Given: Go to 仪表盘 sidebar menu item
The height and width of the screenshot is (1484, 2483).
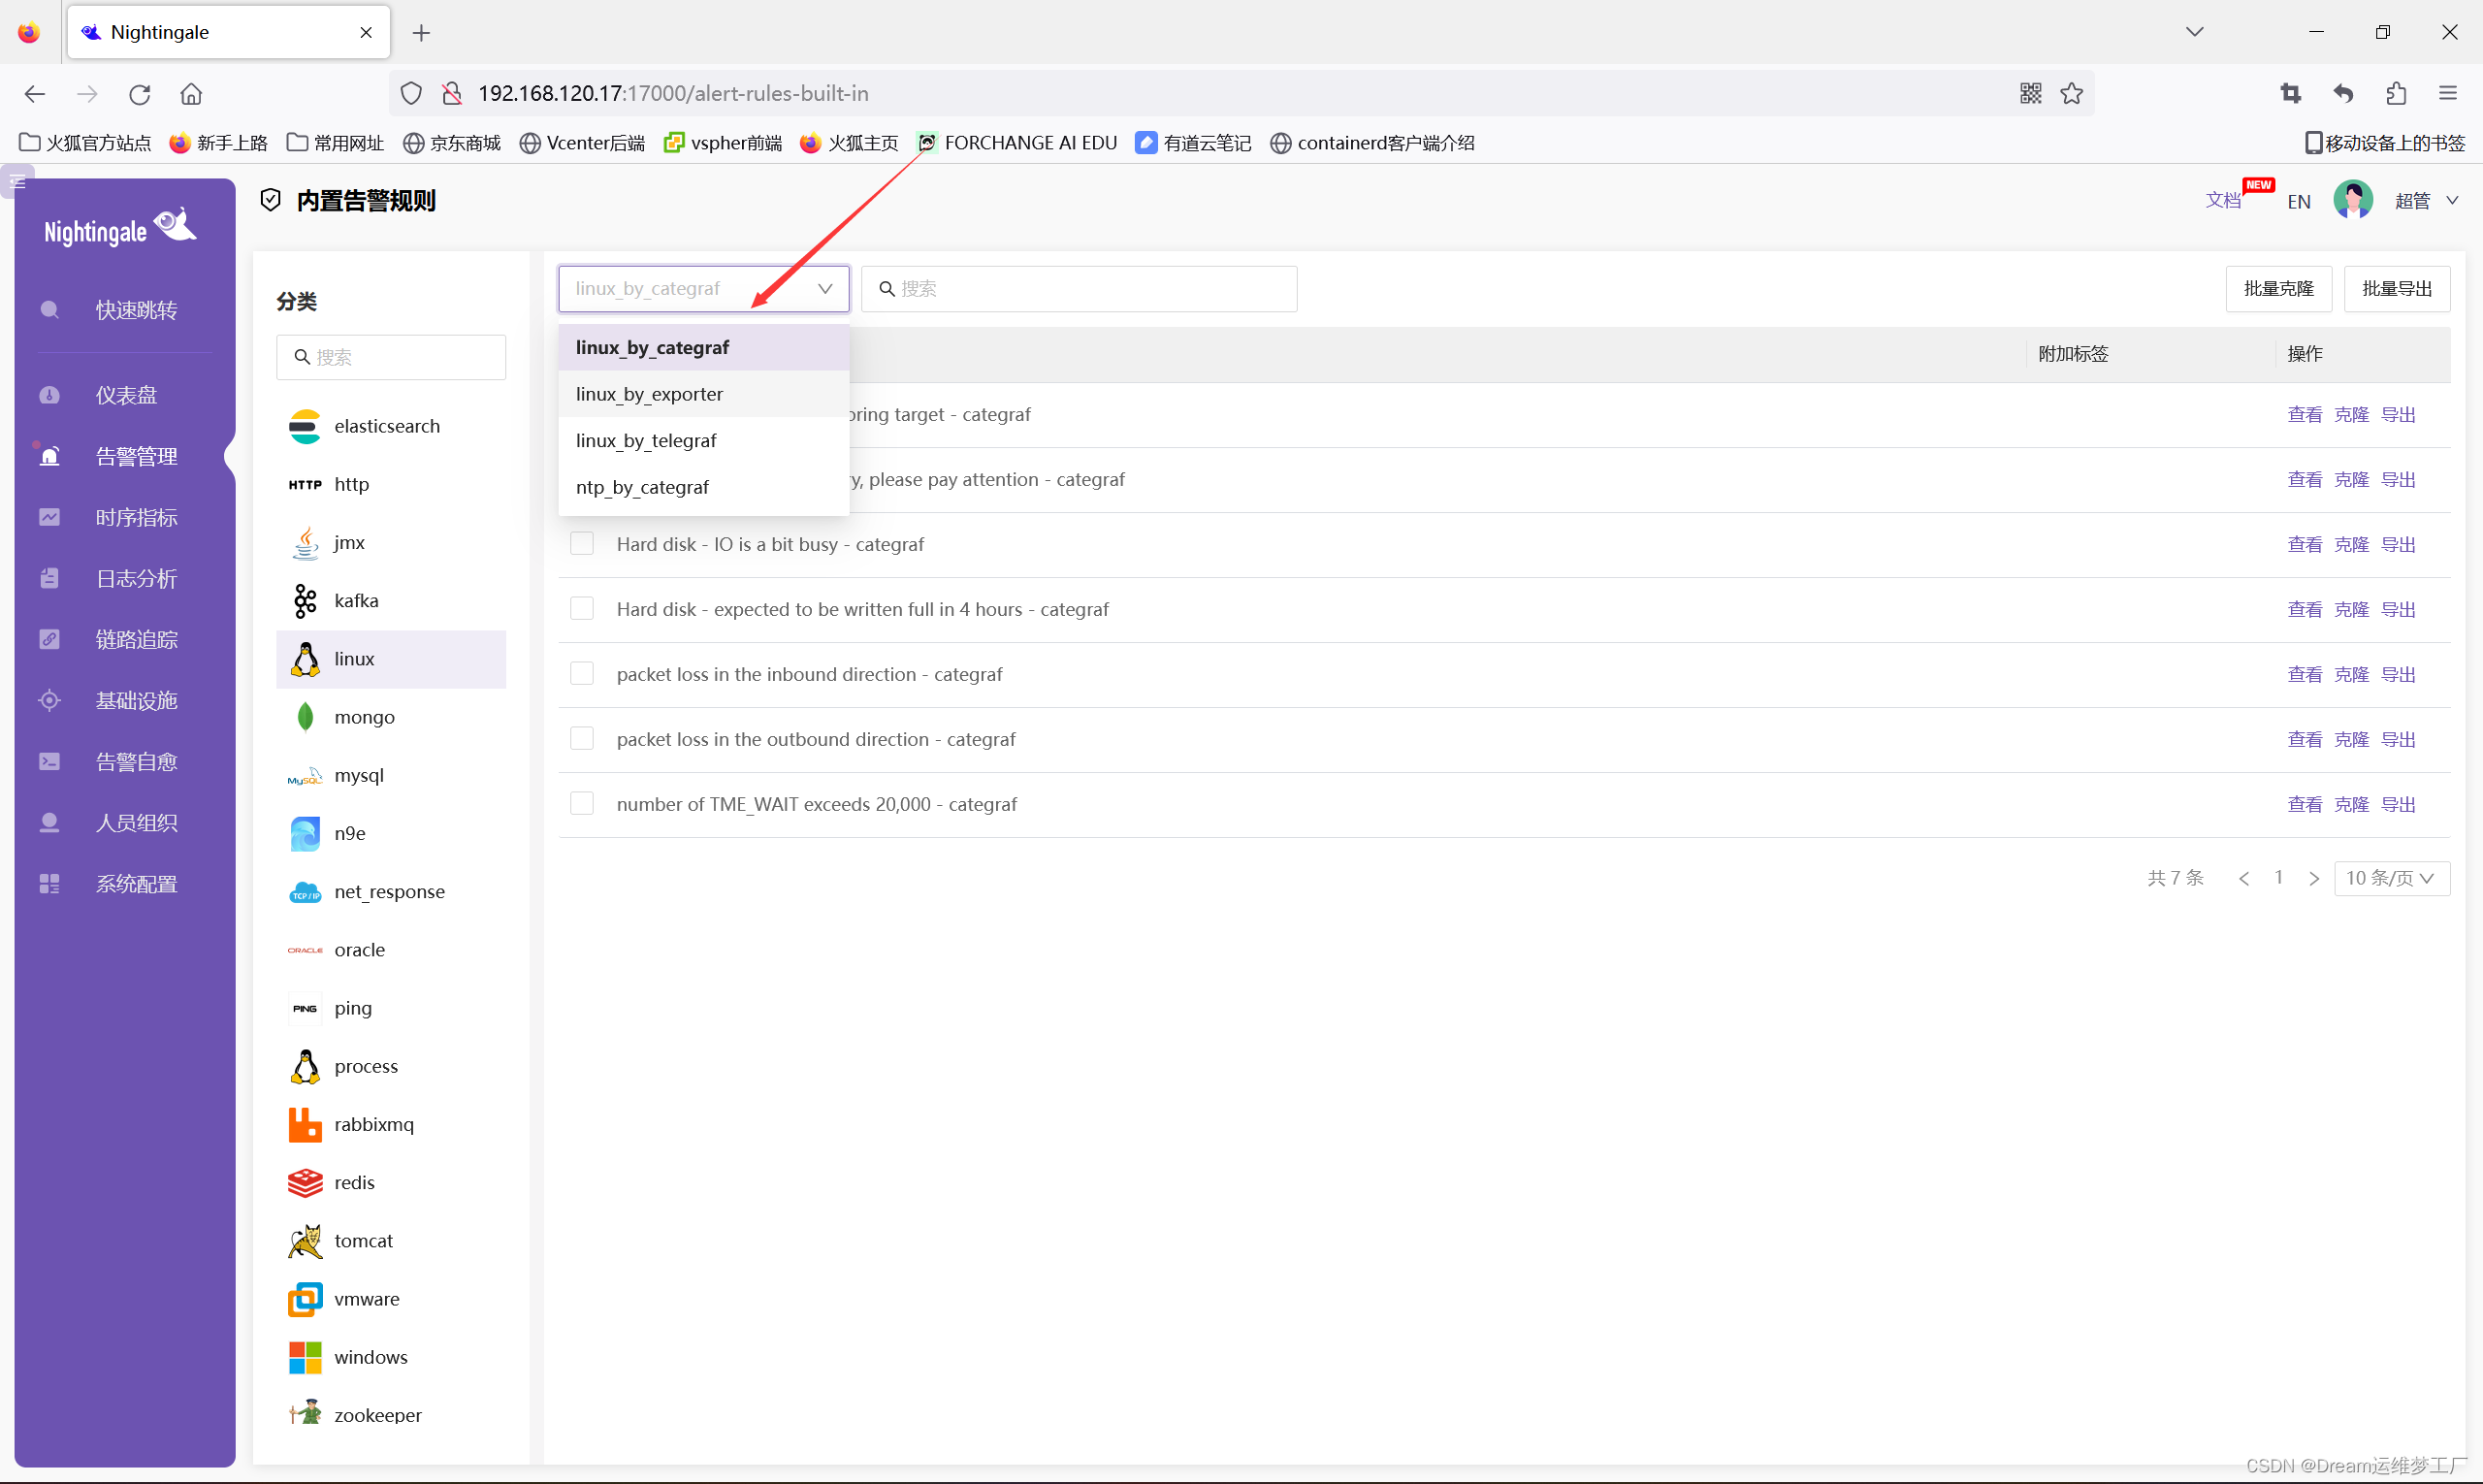Looking at the screenshot, I should (126, 396).
